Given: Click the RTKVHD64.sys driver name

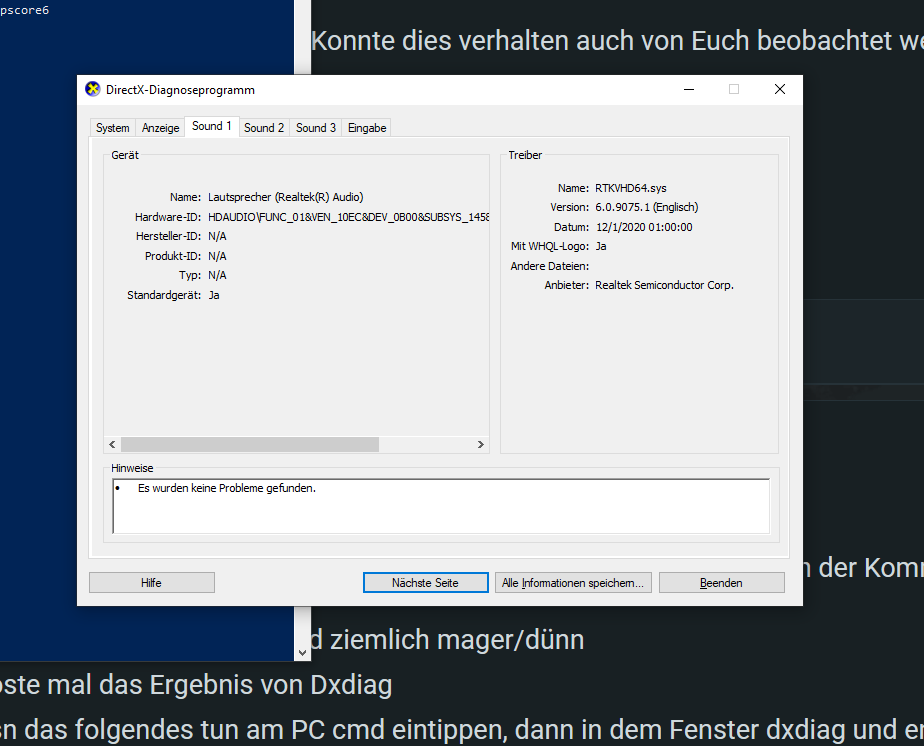Looking at the screenshot, I should coord(630,188).
